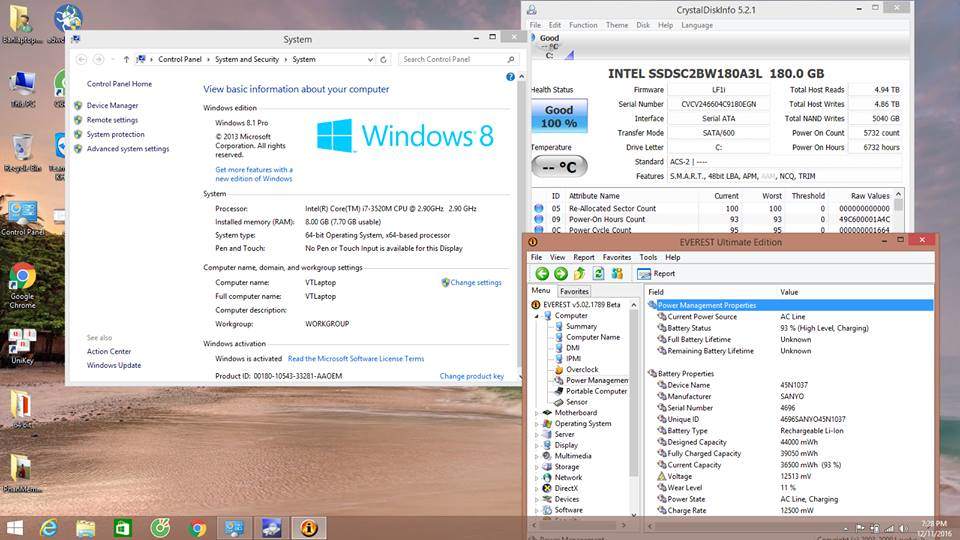
Task: Click the temperature indicator in CrystalDiskInfo
Action: click(559, 167)
